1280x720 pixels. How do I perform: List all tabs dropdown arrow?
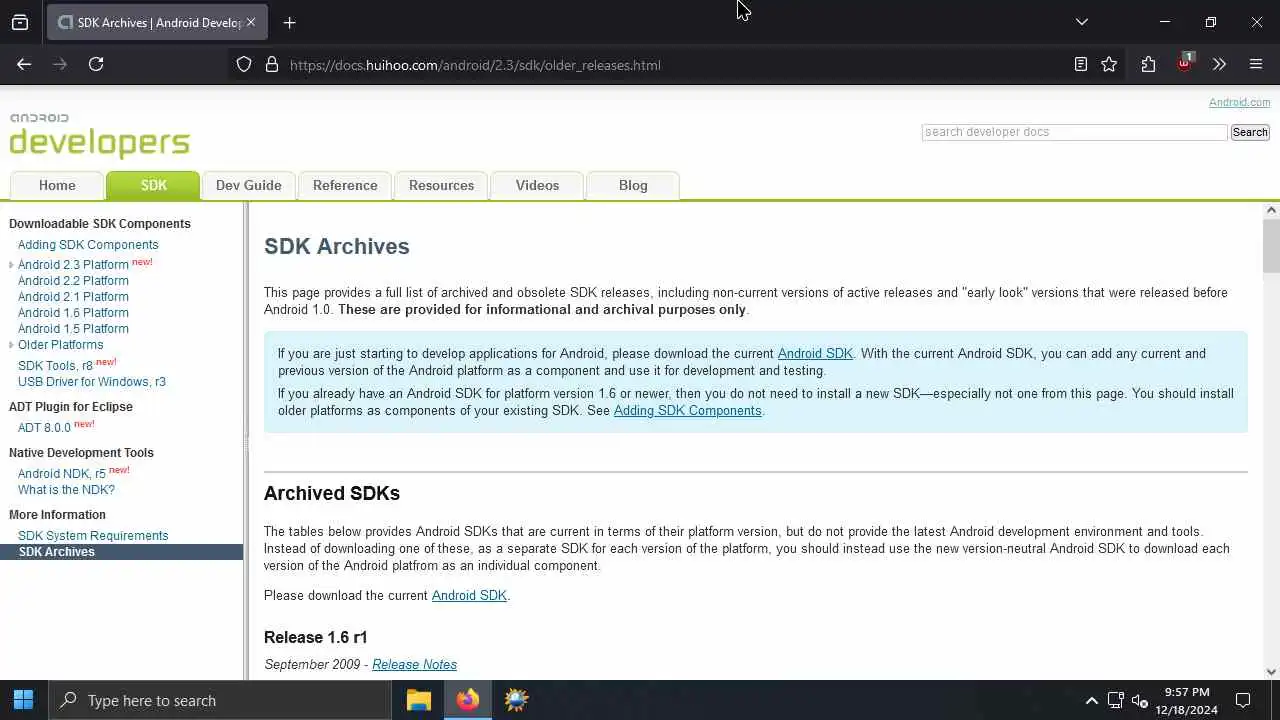click(1082, 22)
